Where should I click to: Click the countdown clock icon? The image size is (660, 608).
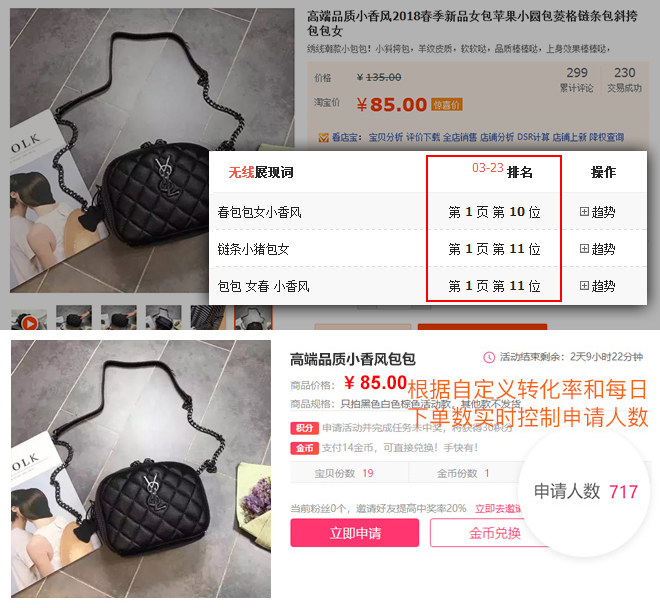pos(489,357)
